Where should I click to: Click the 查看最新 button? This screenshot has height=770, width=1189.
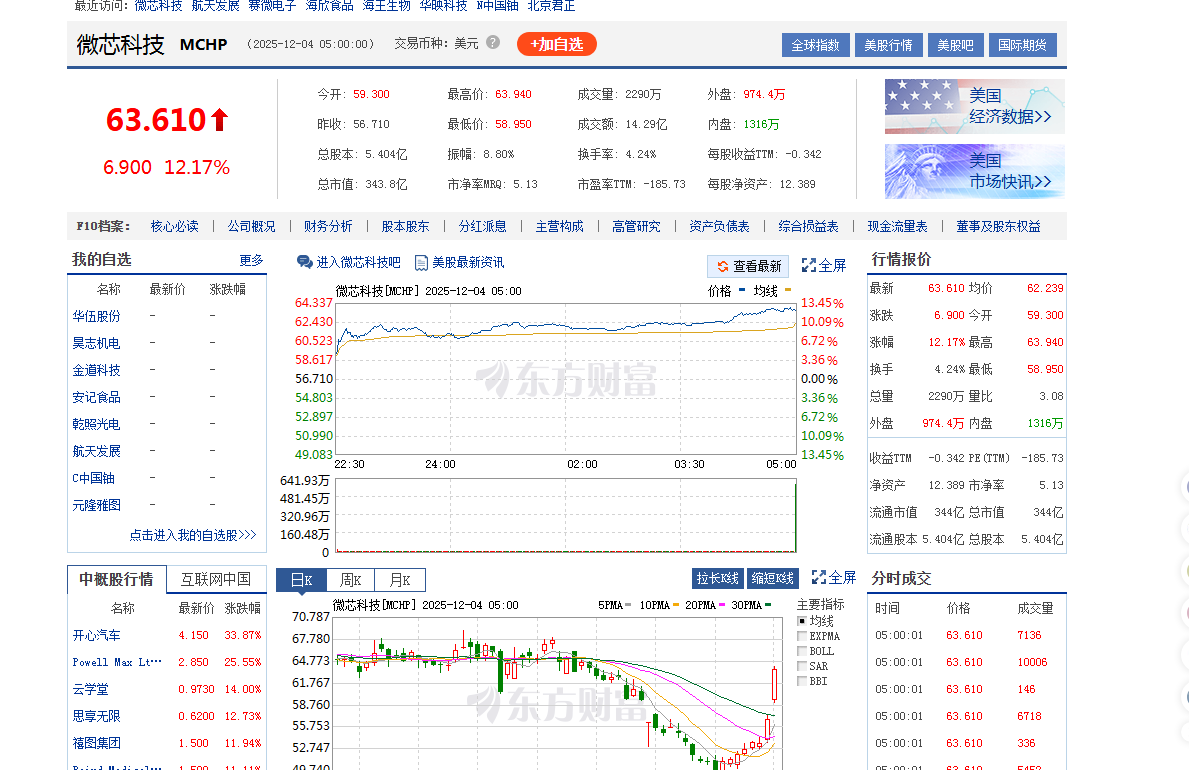[748, 266]
